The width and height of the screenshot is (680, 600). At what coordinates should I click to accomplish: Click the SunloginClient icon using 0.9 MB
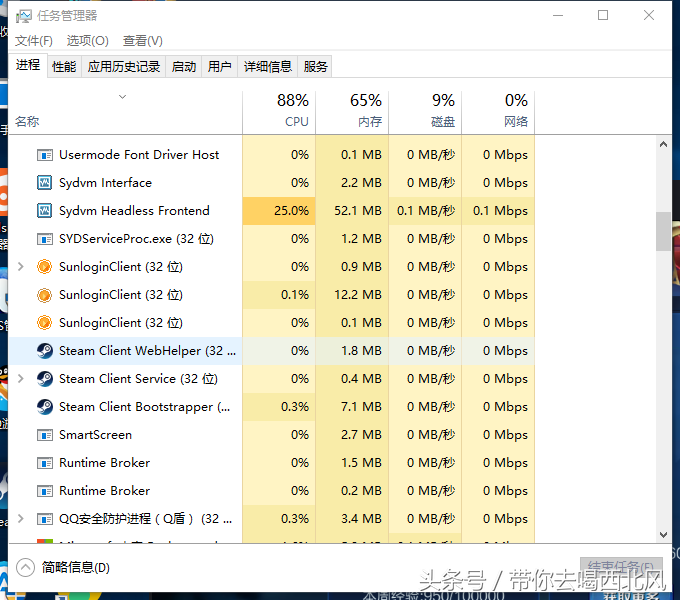point(44,267)
